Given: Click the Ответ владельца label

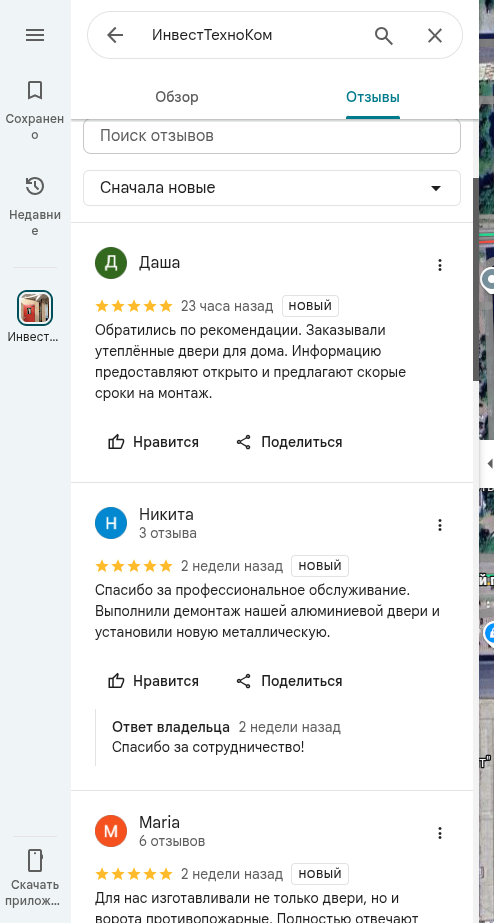Looking at the screenshot, I should coord(171,727).
